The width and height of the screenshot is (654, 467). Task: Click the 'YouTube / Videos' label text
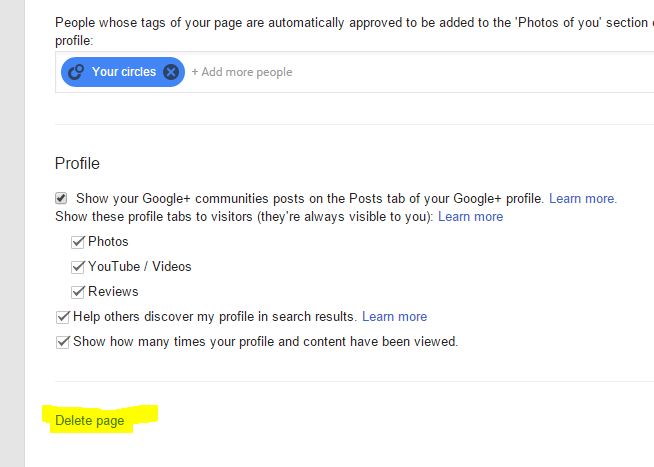(139, 266)
